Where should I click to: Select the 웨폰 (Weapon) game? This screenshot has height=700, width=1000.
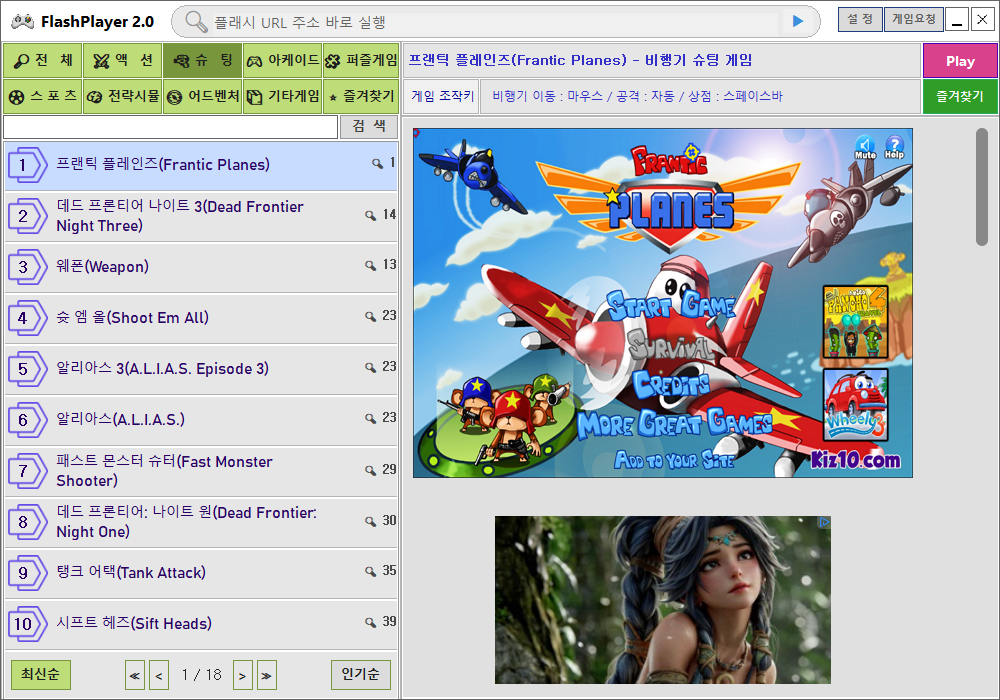pos(201,267)
